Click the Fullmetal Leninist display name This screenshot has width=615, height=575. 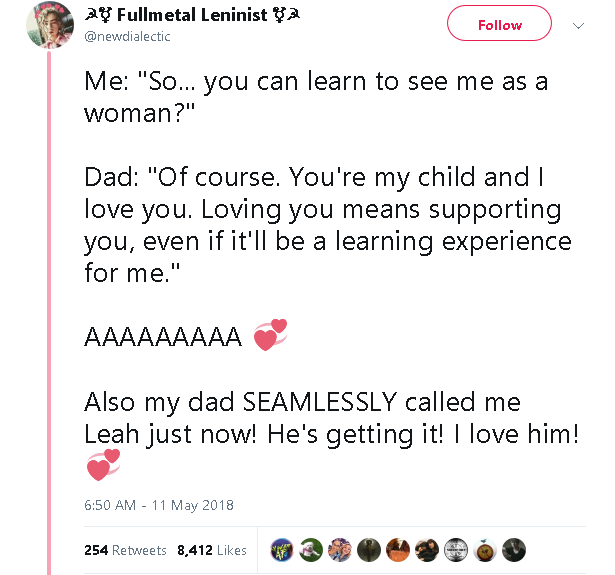pyautogui.click(x=192, y=15)
